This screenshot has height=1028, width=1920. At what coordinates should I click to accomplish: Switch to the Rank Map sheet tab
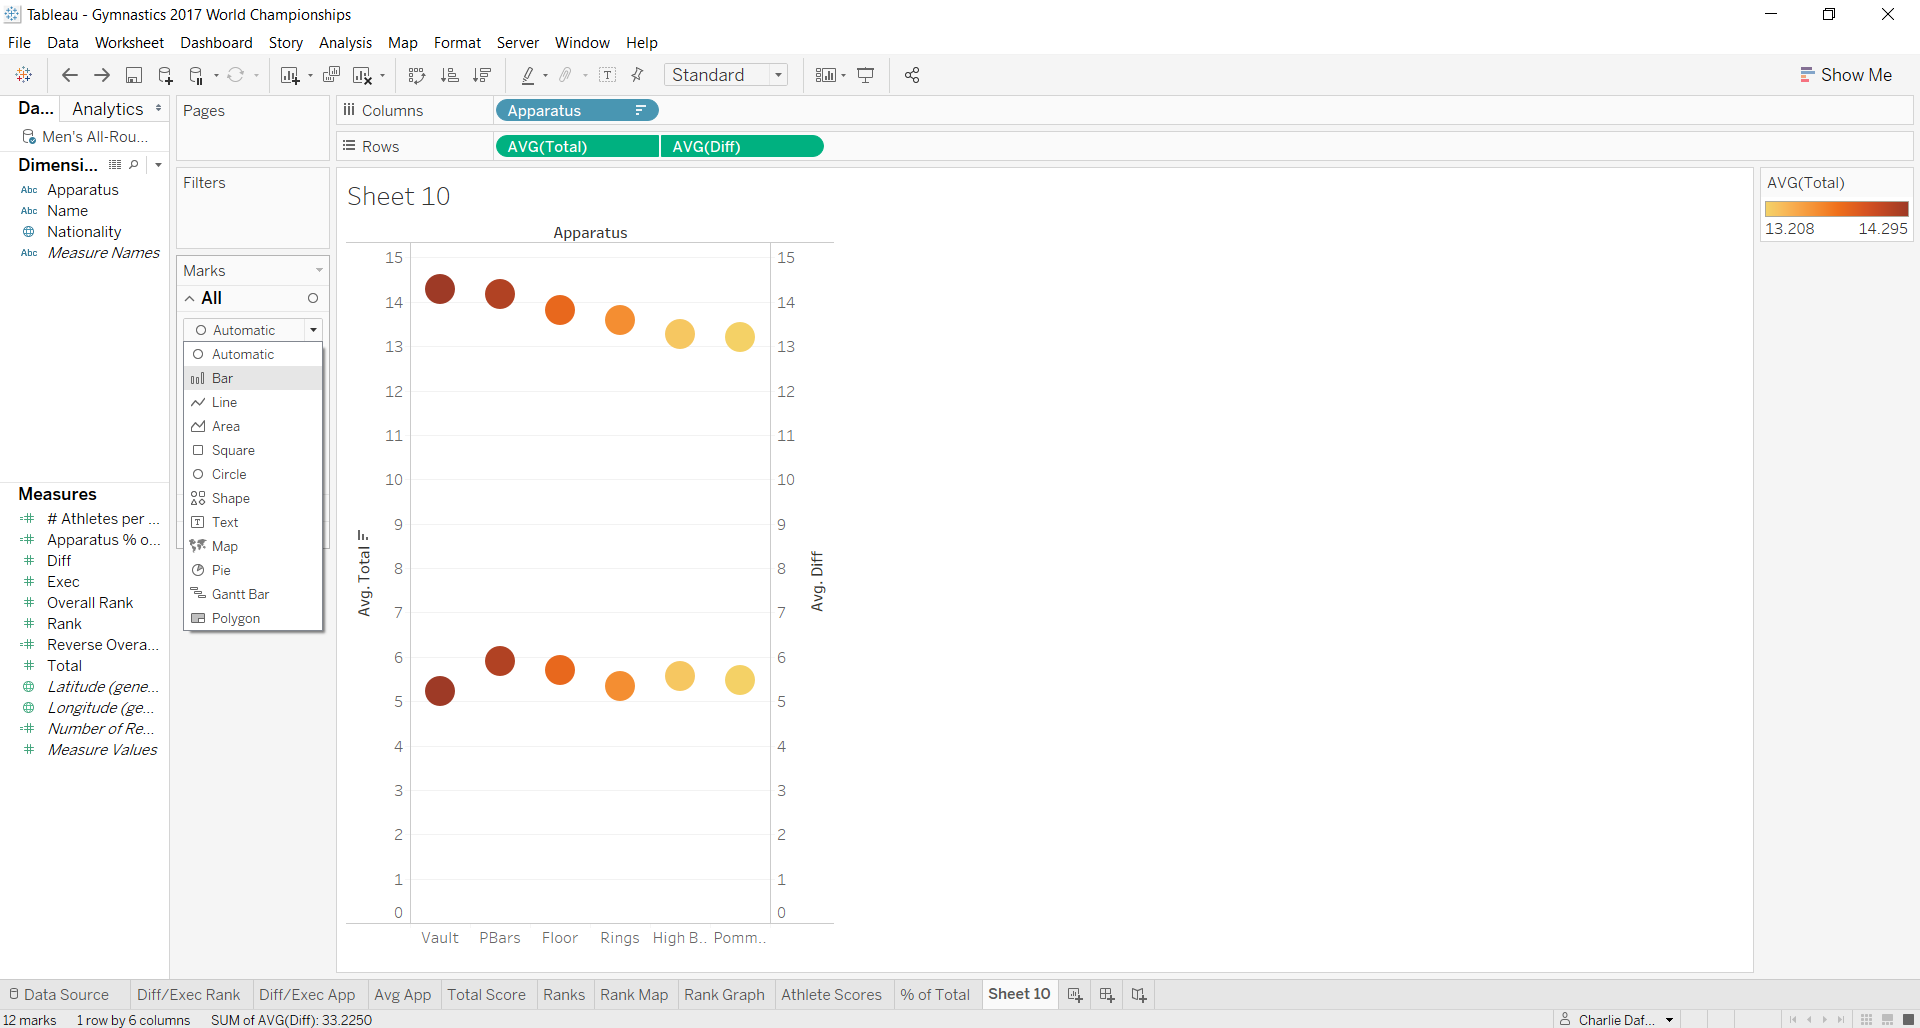[x=634, y=994]
